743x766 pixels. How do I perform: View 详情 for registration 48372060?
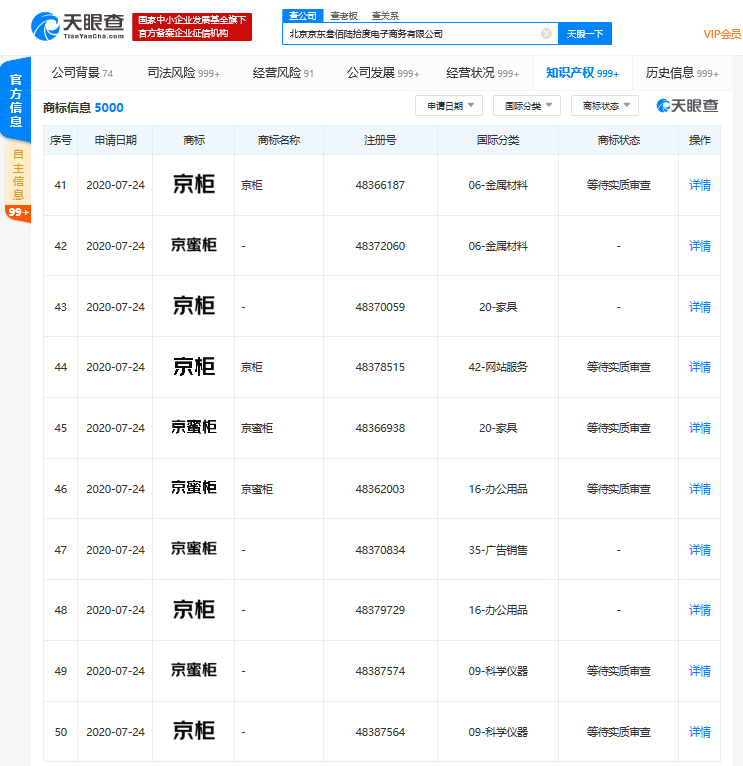pos(700,246)
